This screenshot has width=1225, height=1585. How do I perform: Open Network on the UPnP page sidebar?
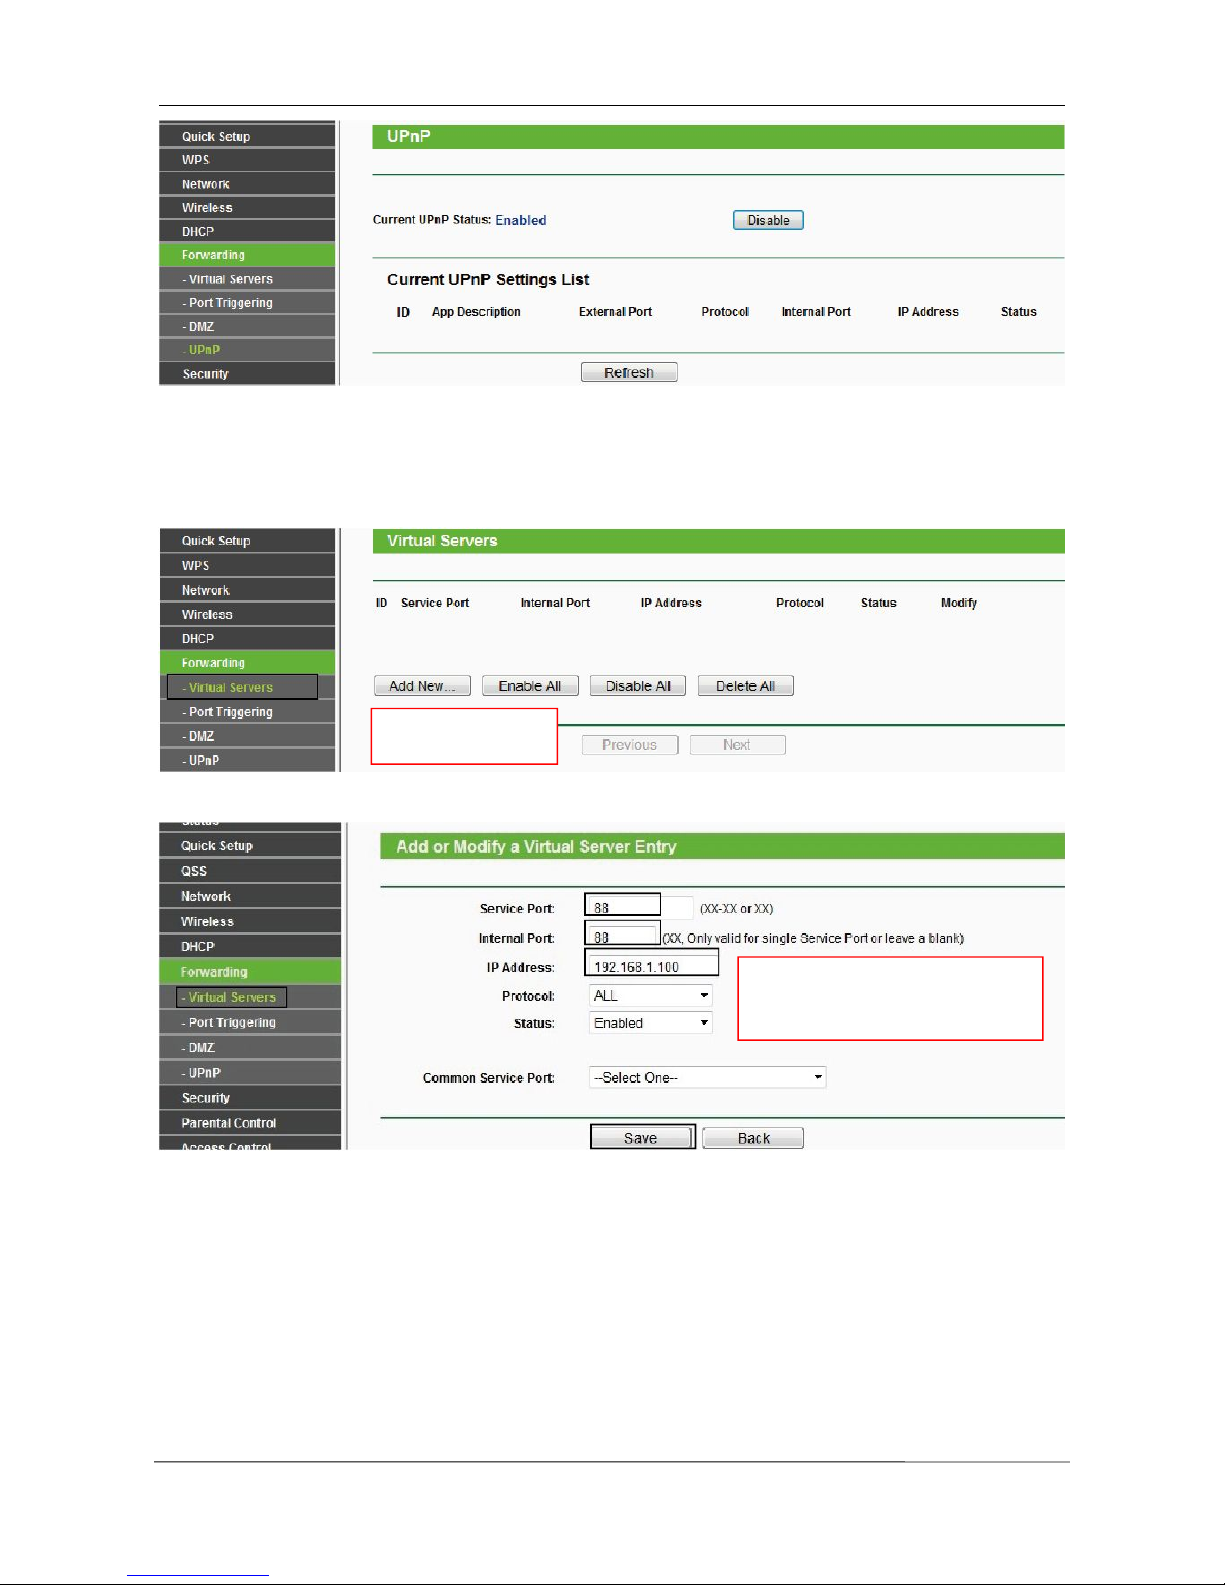pos(247,184)
